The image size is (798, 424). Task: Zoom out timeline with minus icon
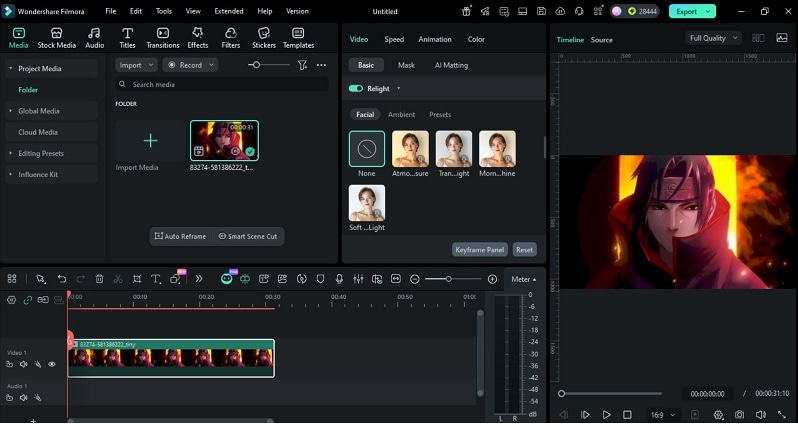coord(415,279)
